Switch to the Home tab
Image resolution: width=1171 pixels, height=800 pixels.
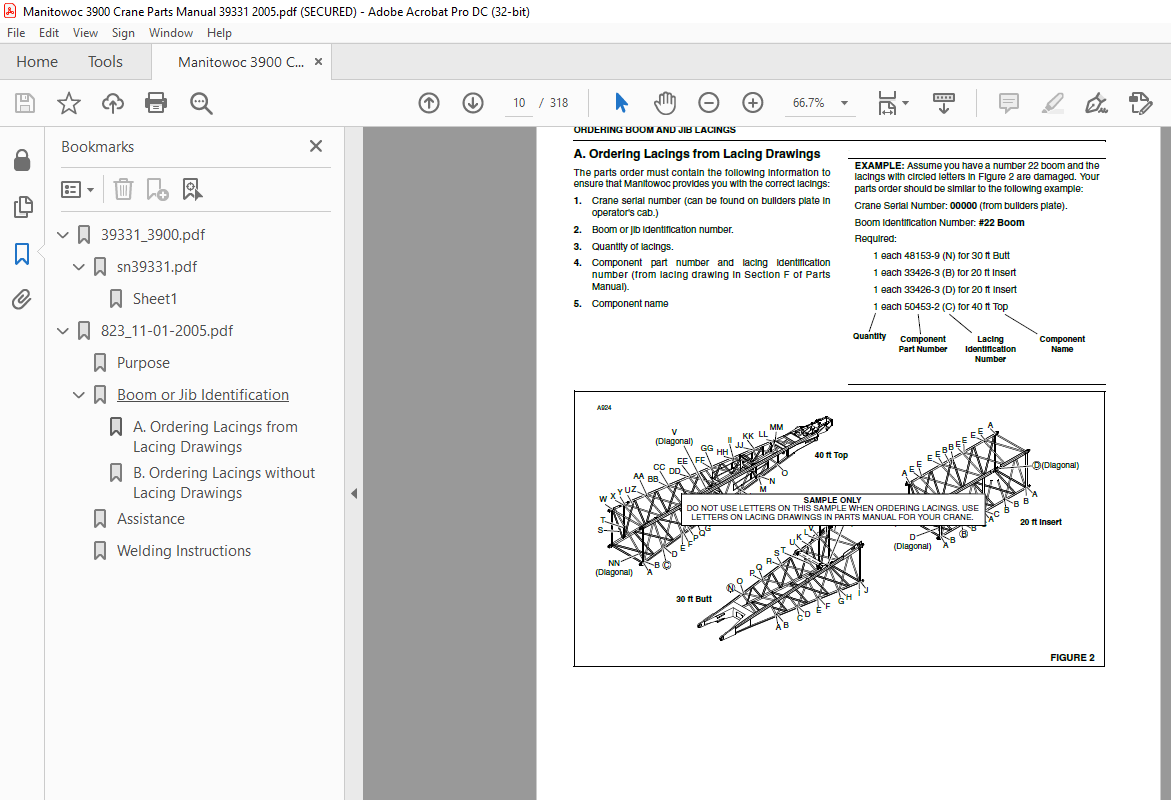pos(37,62)
